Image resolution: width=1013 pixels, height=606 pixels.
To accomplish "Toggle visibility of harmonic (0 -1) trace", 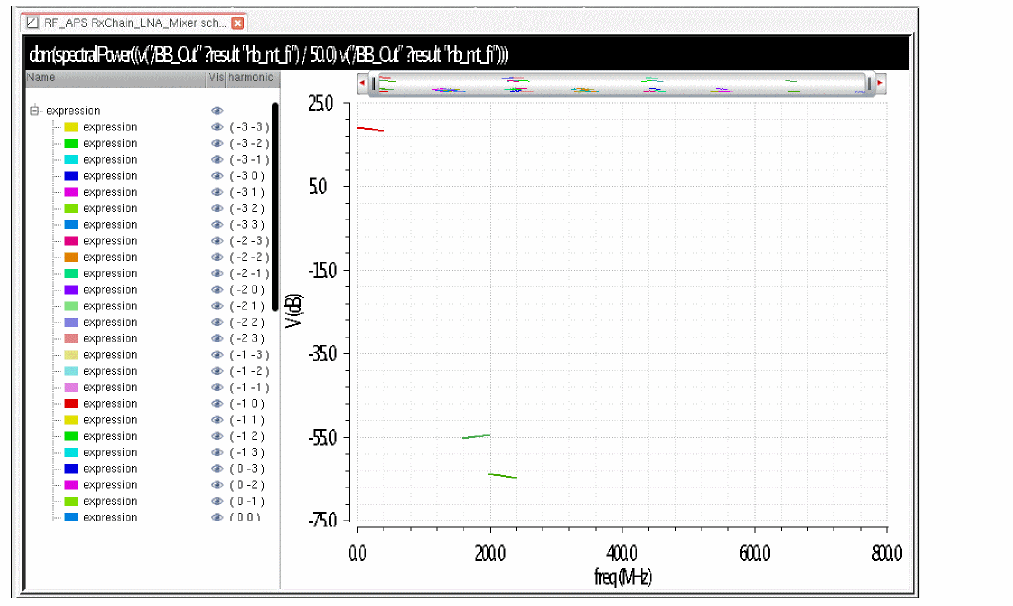I will pyautogui.click(x=217, y=501).
